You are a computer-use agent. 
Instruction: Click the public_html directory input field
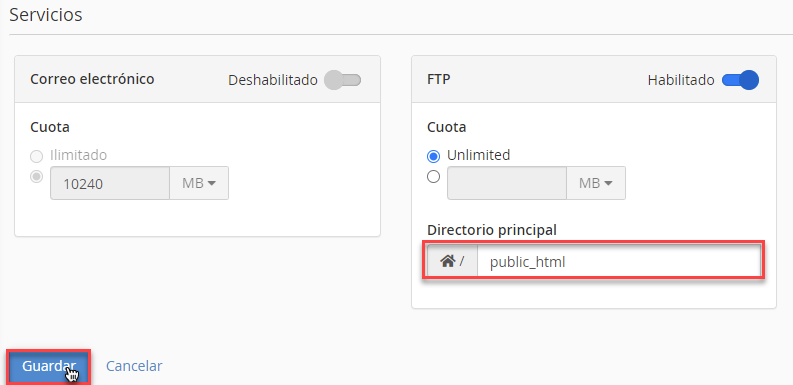[x=619, y=262]
